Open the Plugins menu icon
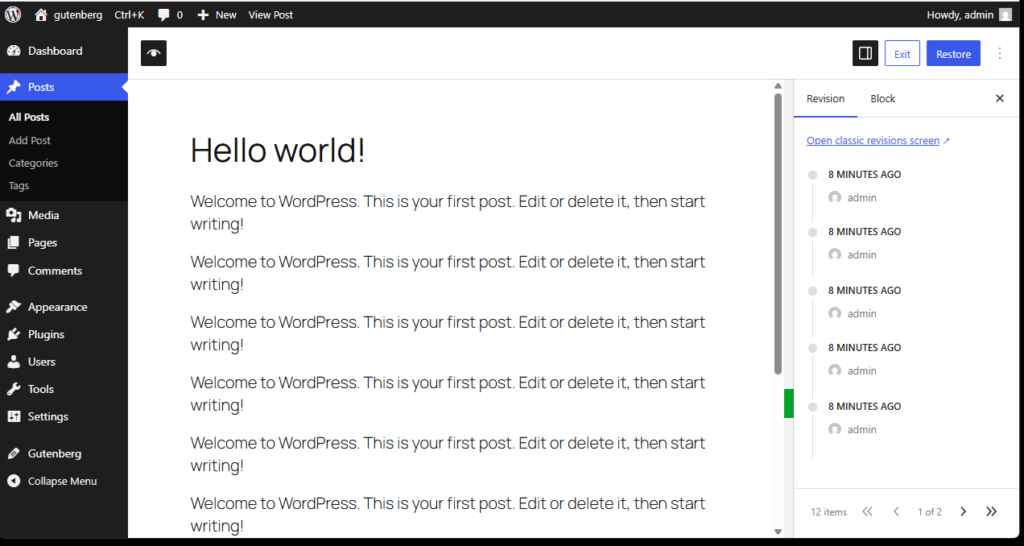Viewport: 1024px width, 546px height. tap(14, 335)
